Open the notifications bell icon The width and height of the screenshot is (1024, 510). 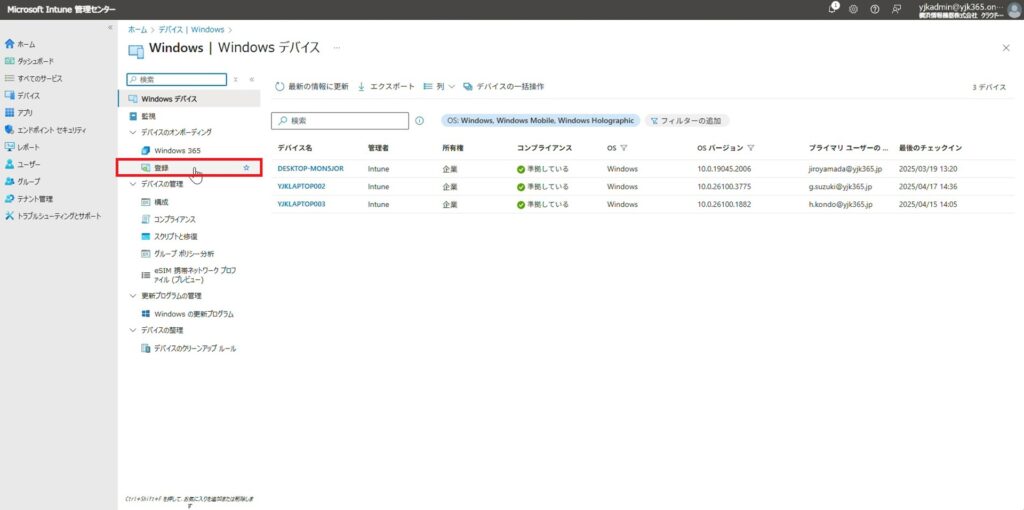[x=833, y=9]
